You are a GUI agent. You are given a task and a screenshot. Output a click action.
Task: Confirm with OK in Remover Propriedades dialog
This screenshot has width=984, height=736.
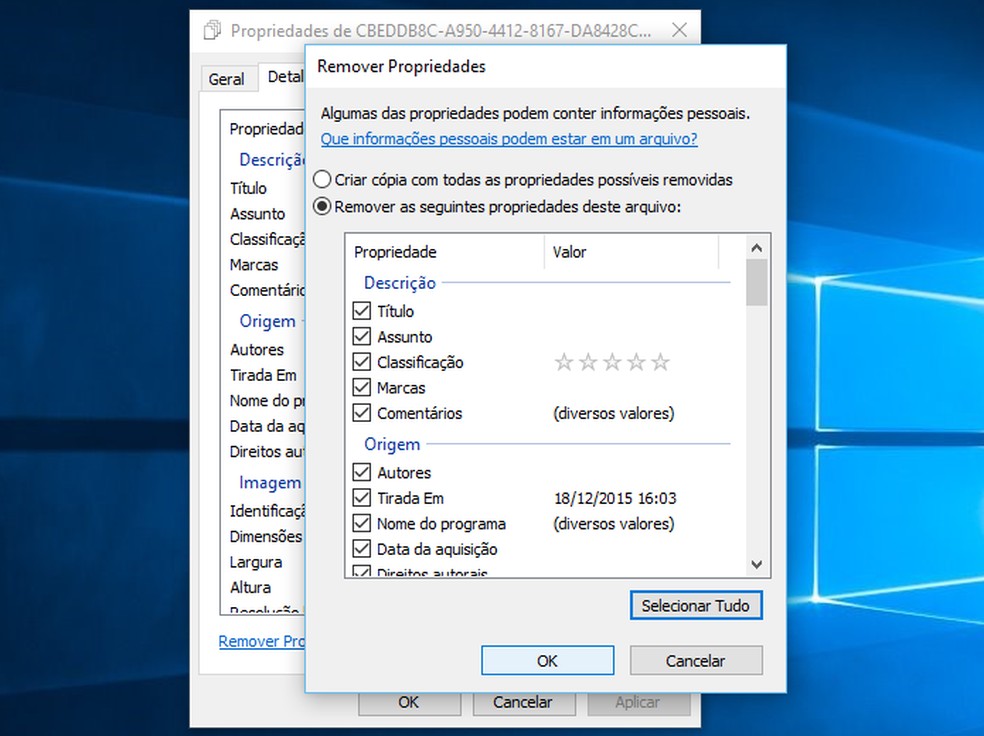pos(547,661)
